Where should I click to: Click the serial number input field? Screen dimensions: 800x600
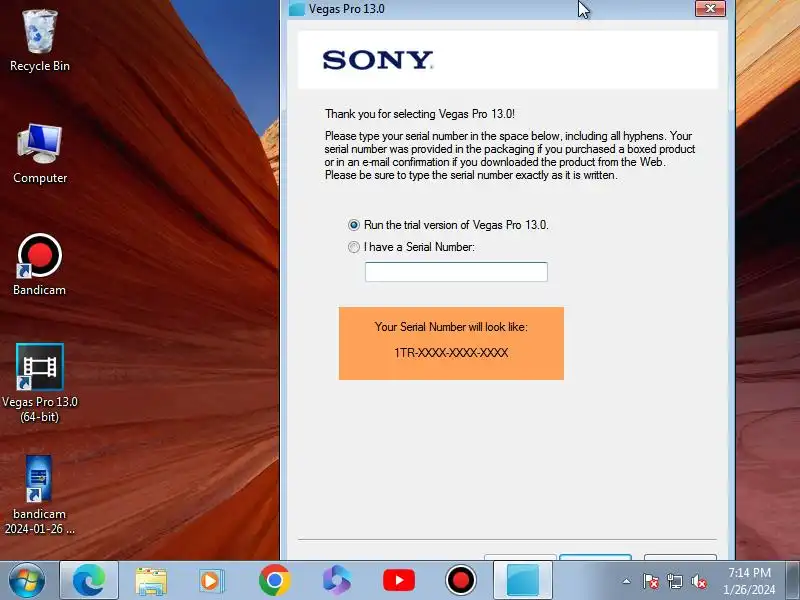click(456, 272)
